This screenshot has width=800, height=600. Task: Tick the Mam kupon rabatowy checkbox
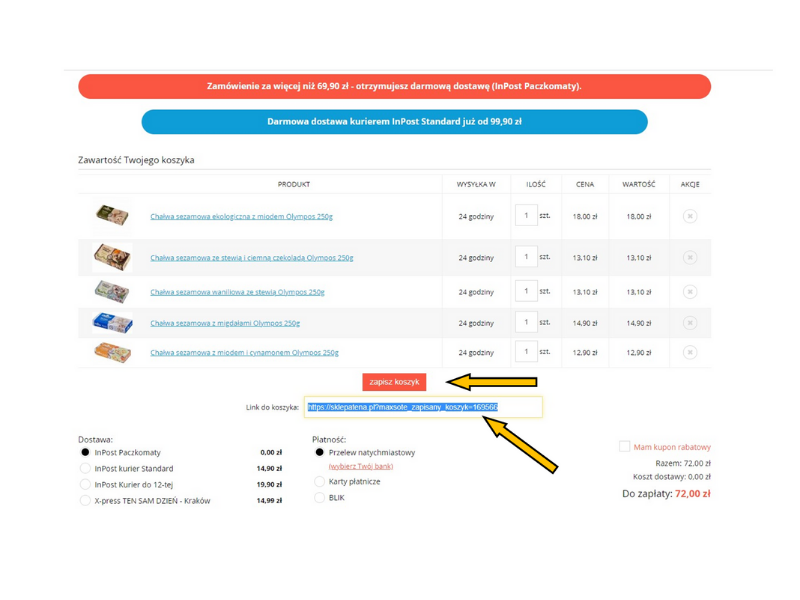click(x=624, y=446)
